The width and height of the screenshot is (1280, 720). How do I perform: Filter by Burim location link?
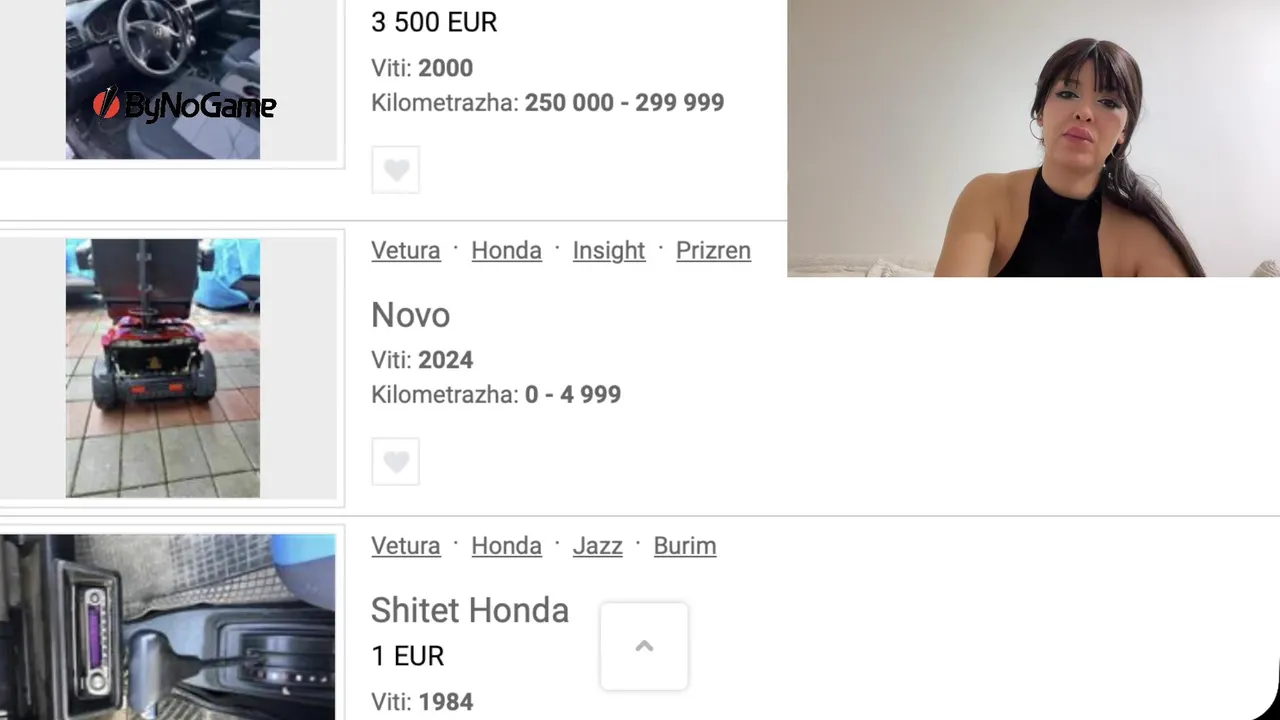point(685,545)
